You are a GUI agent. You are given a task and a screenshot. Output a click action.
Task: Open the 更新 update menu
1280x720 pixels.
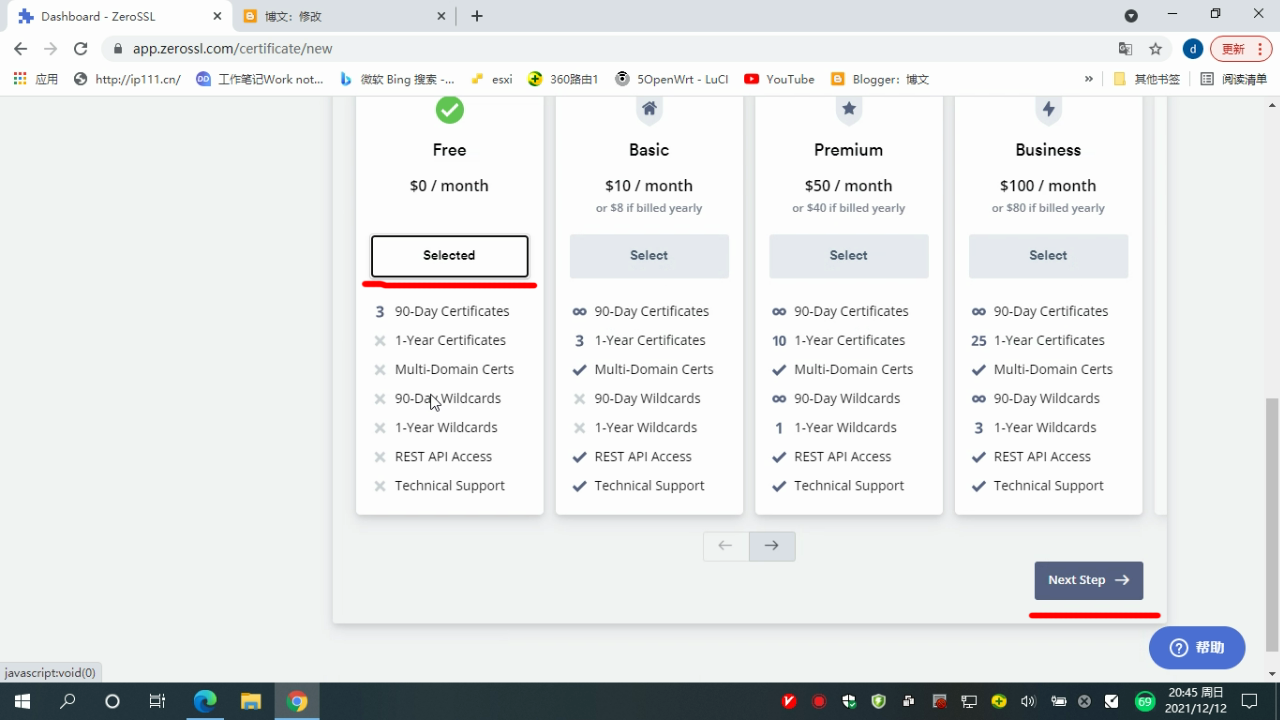[1241, 48]
